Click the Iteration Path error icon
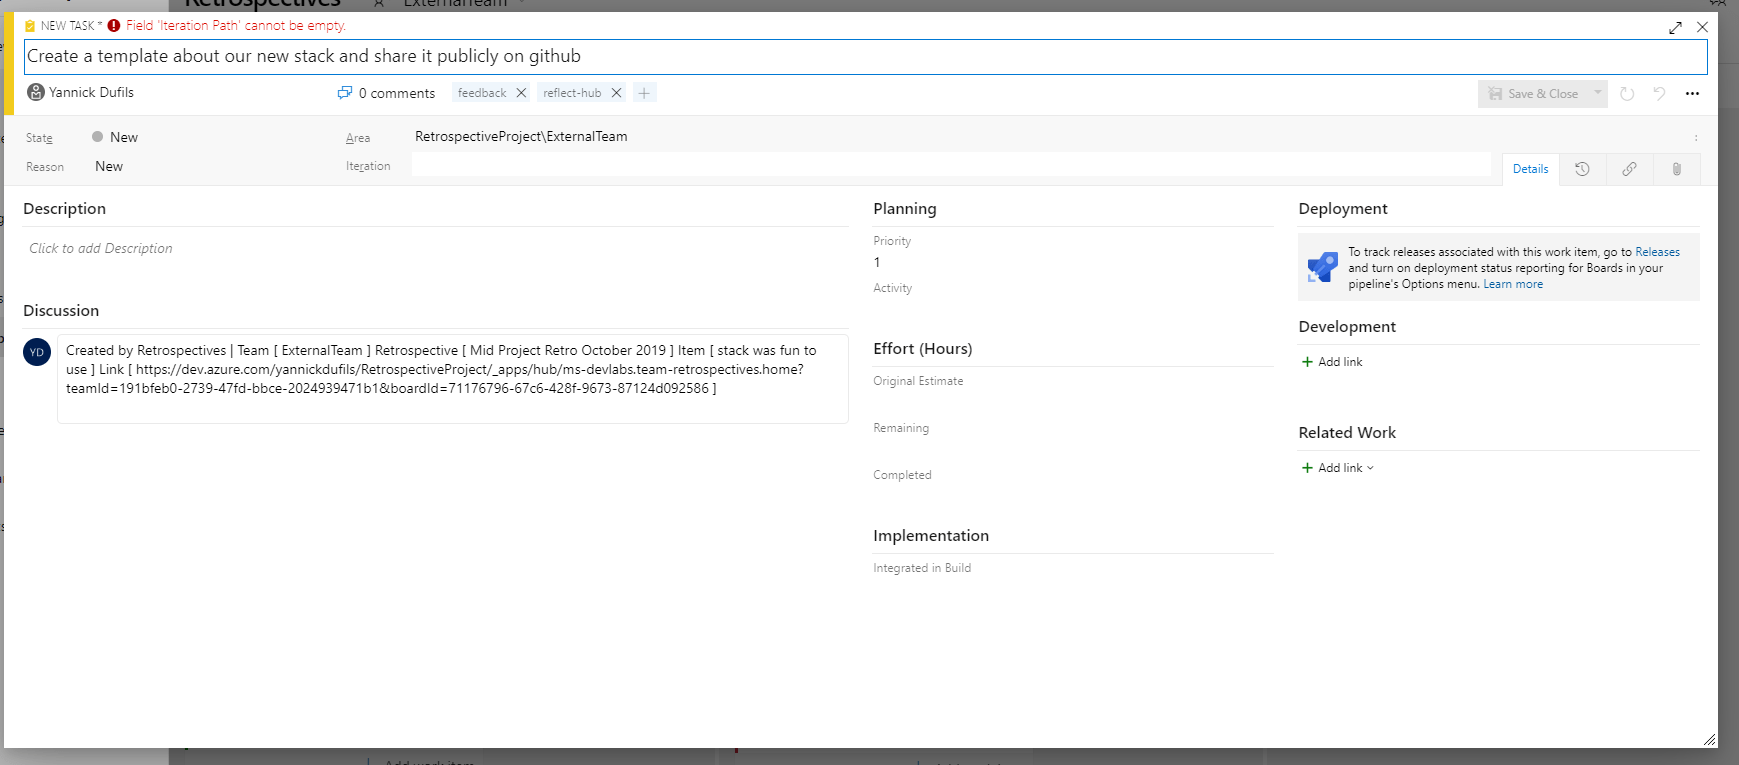The height and width of the screenshot is (765, 1739). [114, 26]
